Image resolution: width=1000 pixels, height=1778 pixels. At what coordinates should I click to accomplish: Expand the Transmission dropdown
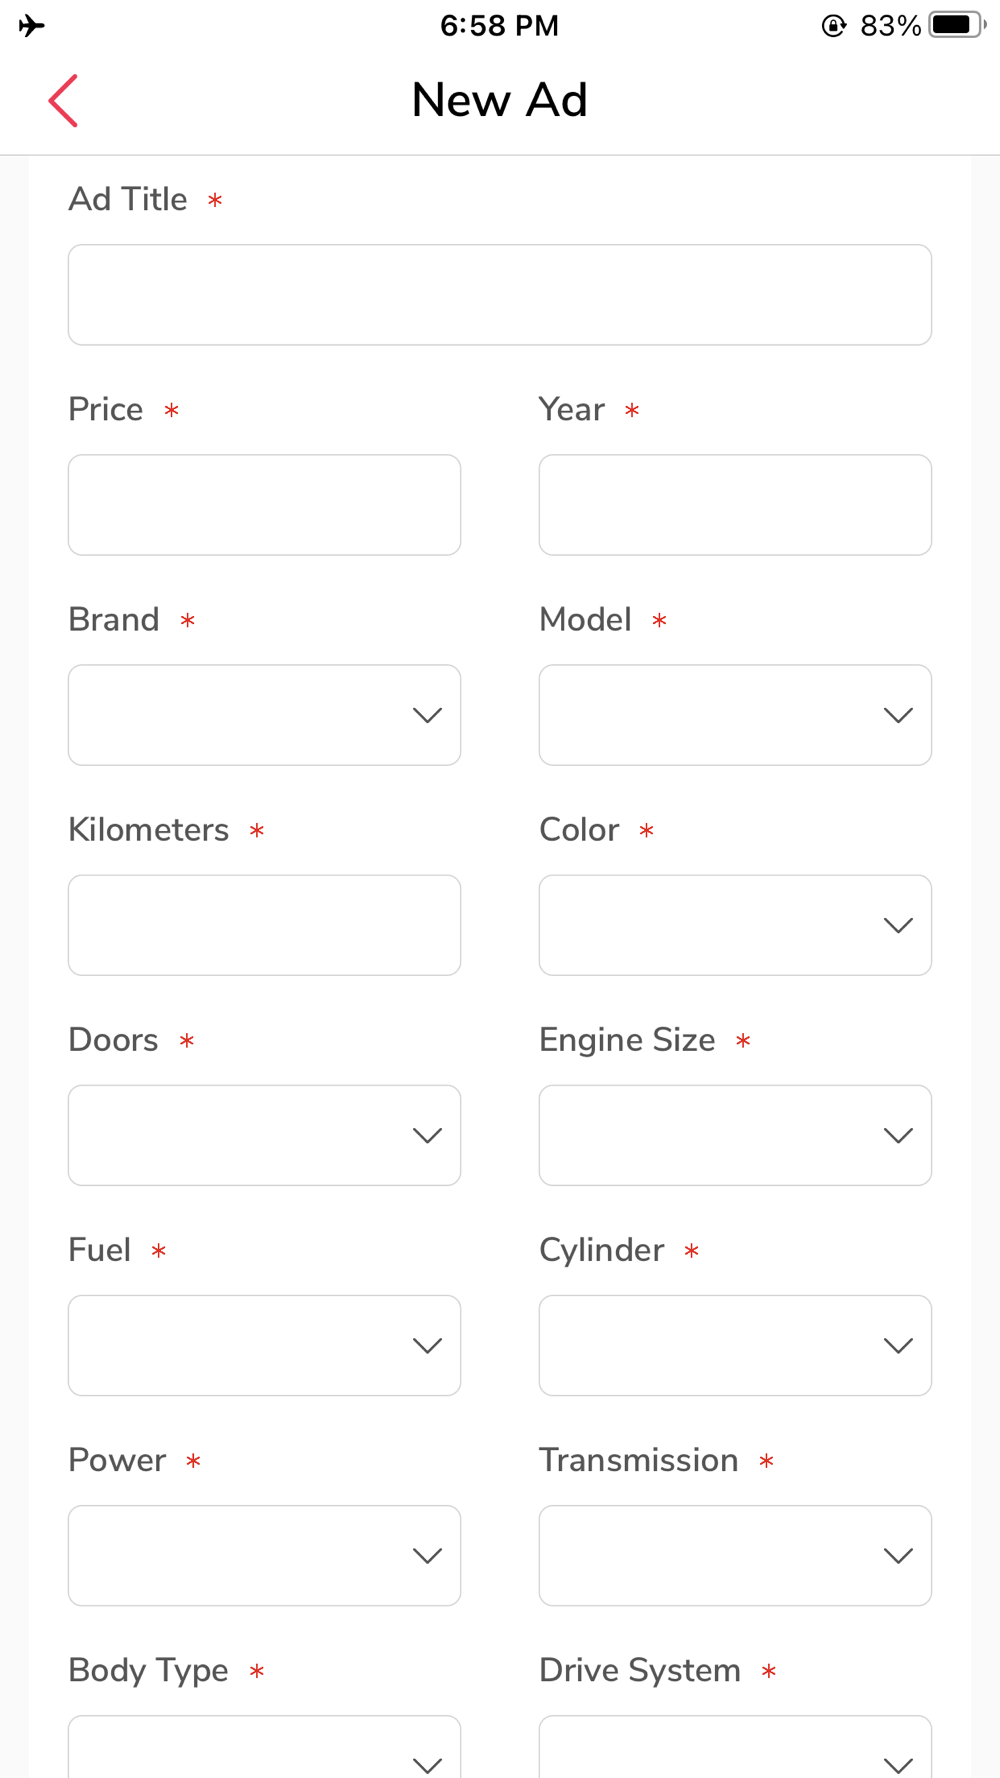(x=735, y=1555)
